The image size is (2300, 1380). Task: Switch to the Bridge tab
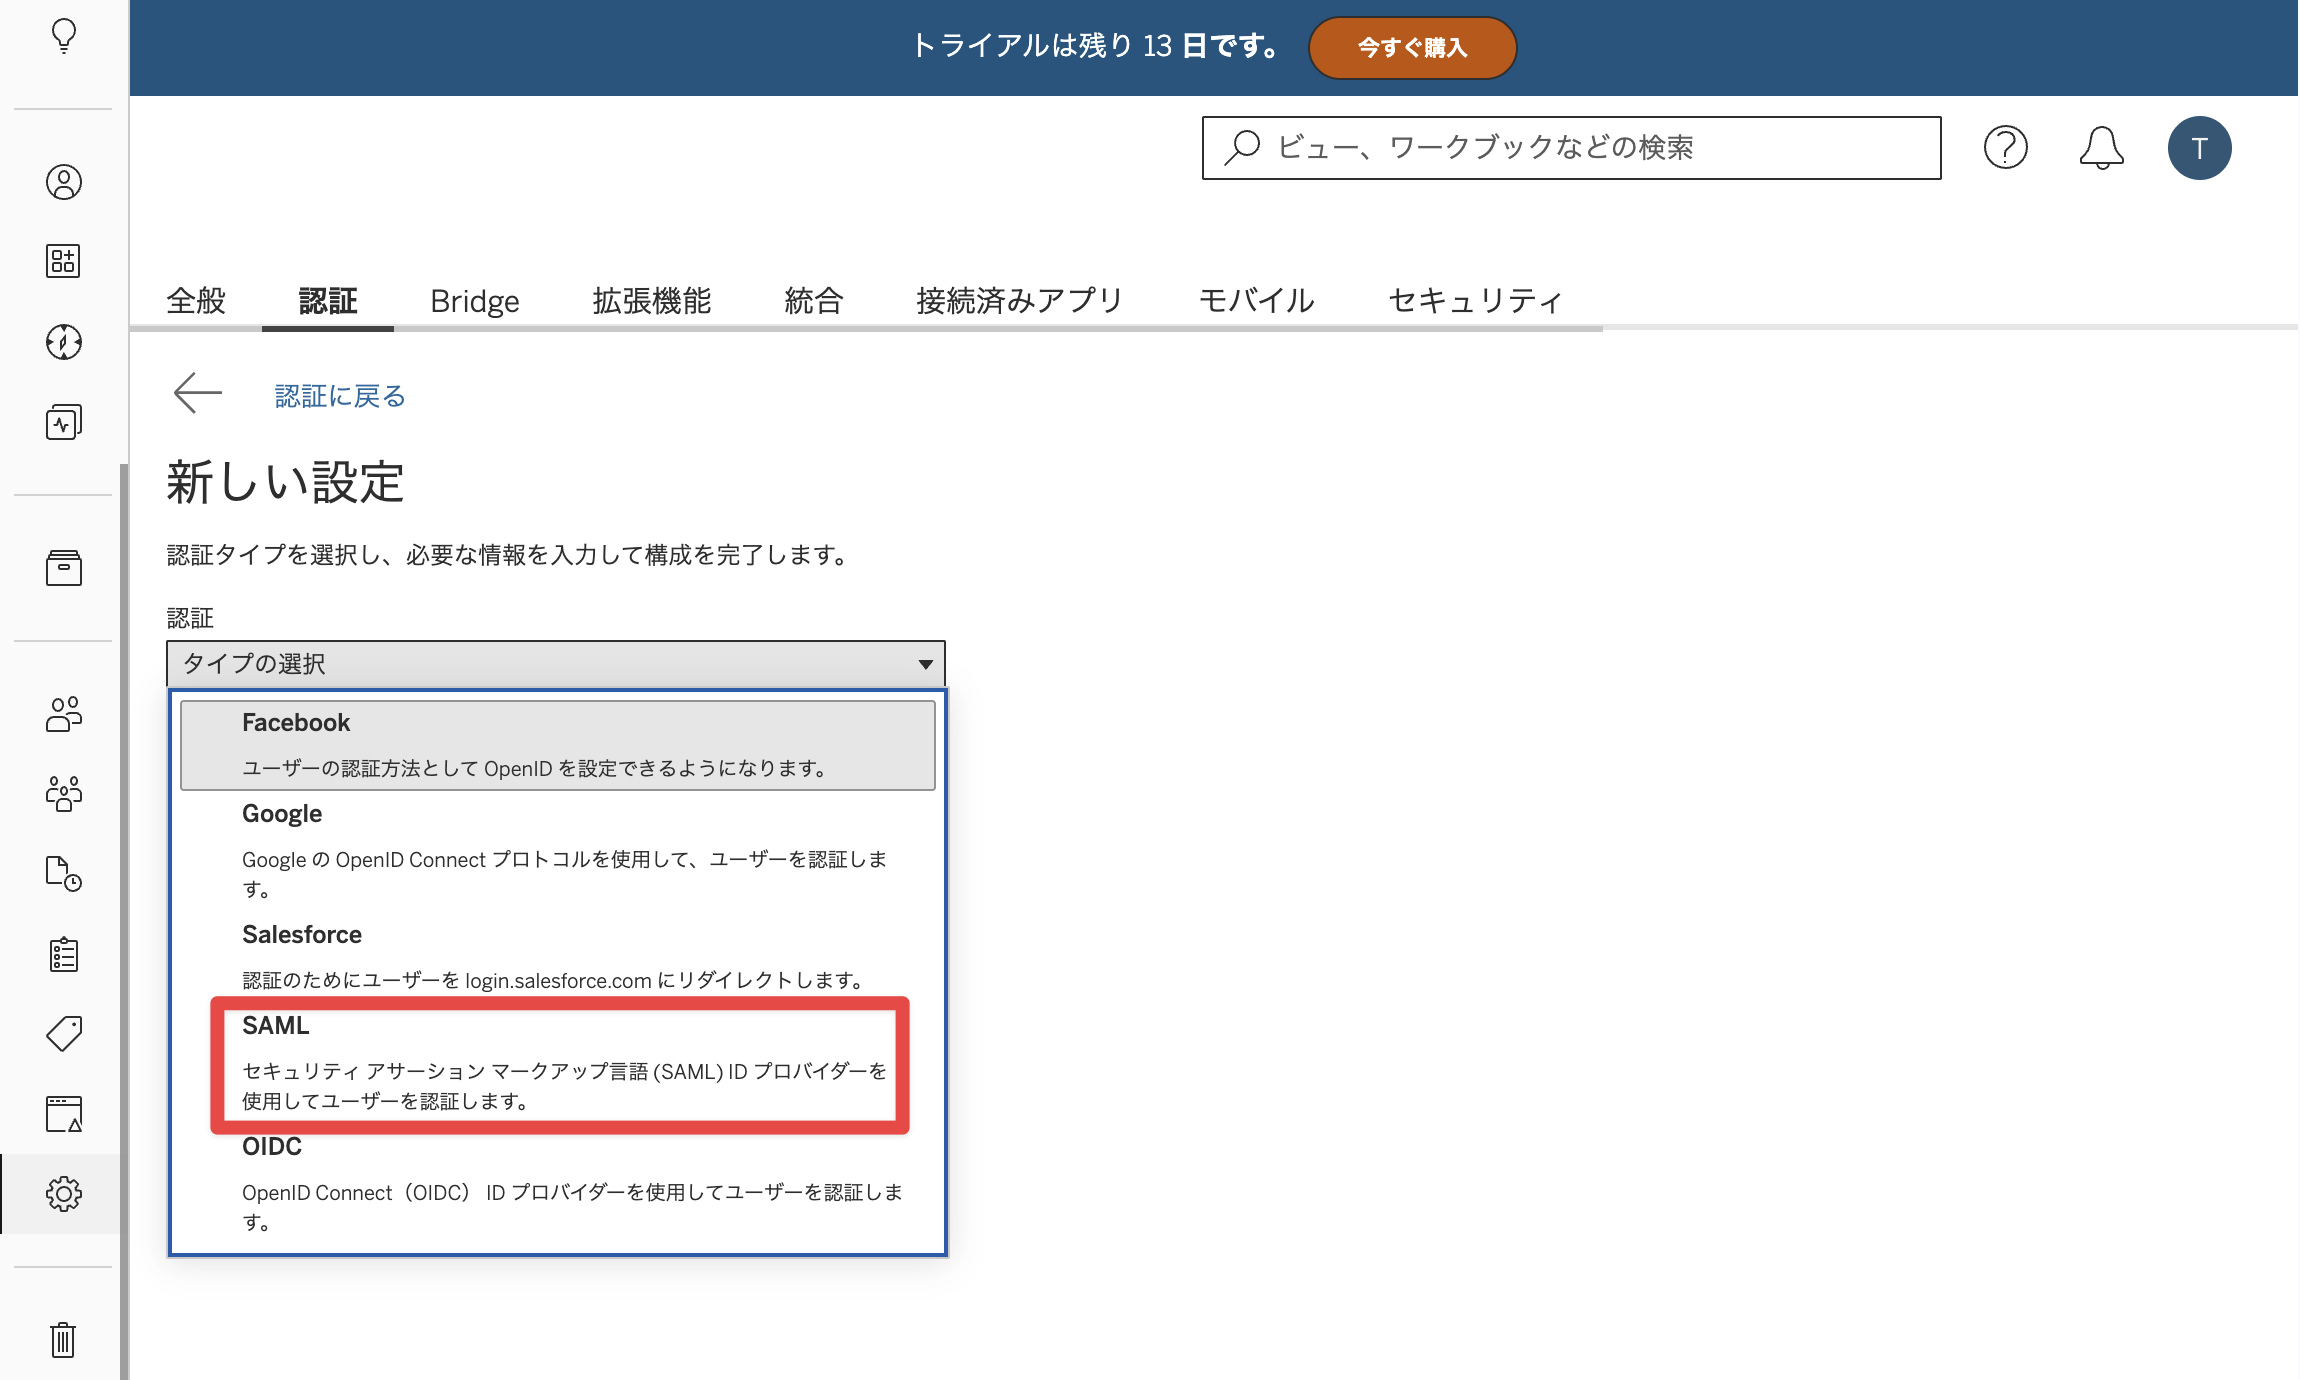click(475, 300)
